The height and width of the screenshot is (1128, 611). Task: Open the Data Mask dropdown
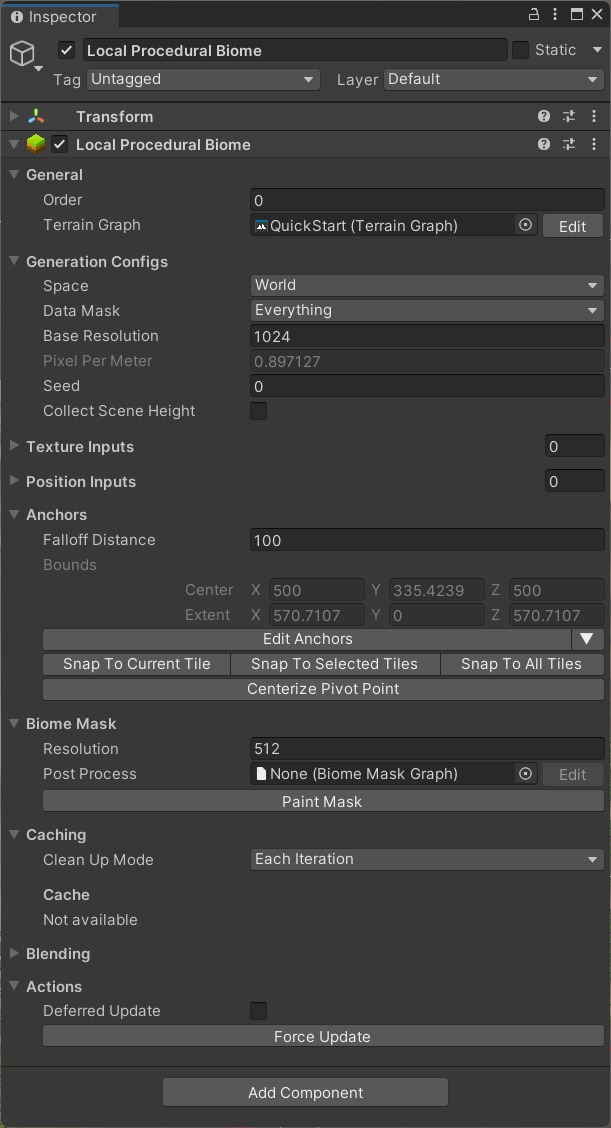(427, 310)
